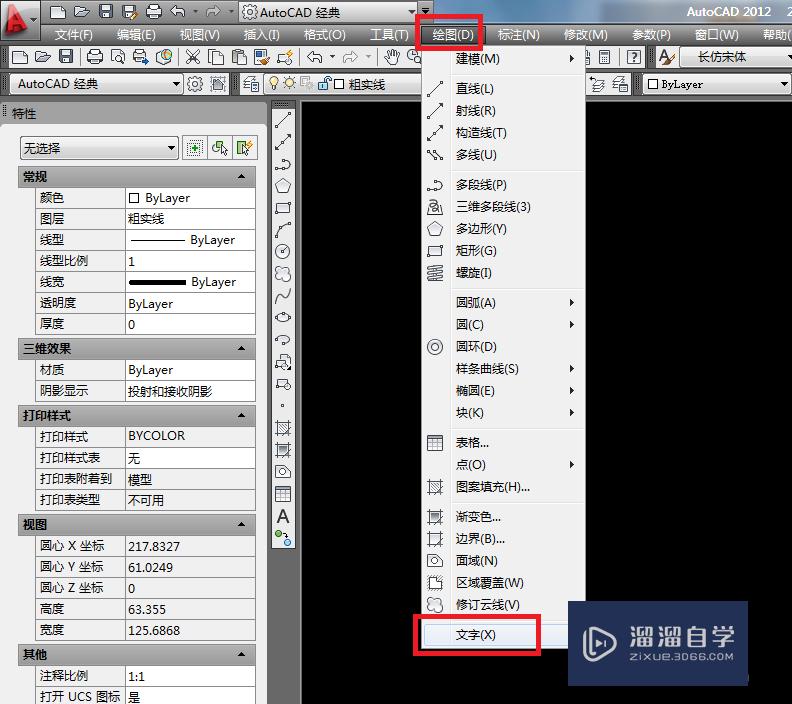Pick the Polyline tool in vertical toolbar

(x=283, y=164)
